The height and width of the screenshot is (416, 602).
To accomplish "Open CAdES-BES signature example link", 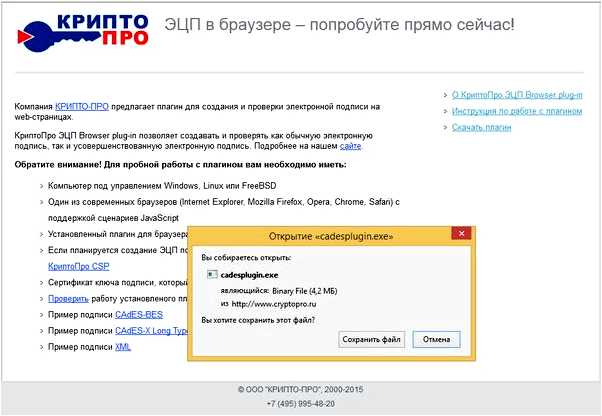I will 139,315.
